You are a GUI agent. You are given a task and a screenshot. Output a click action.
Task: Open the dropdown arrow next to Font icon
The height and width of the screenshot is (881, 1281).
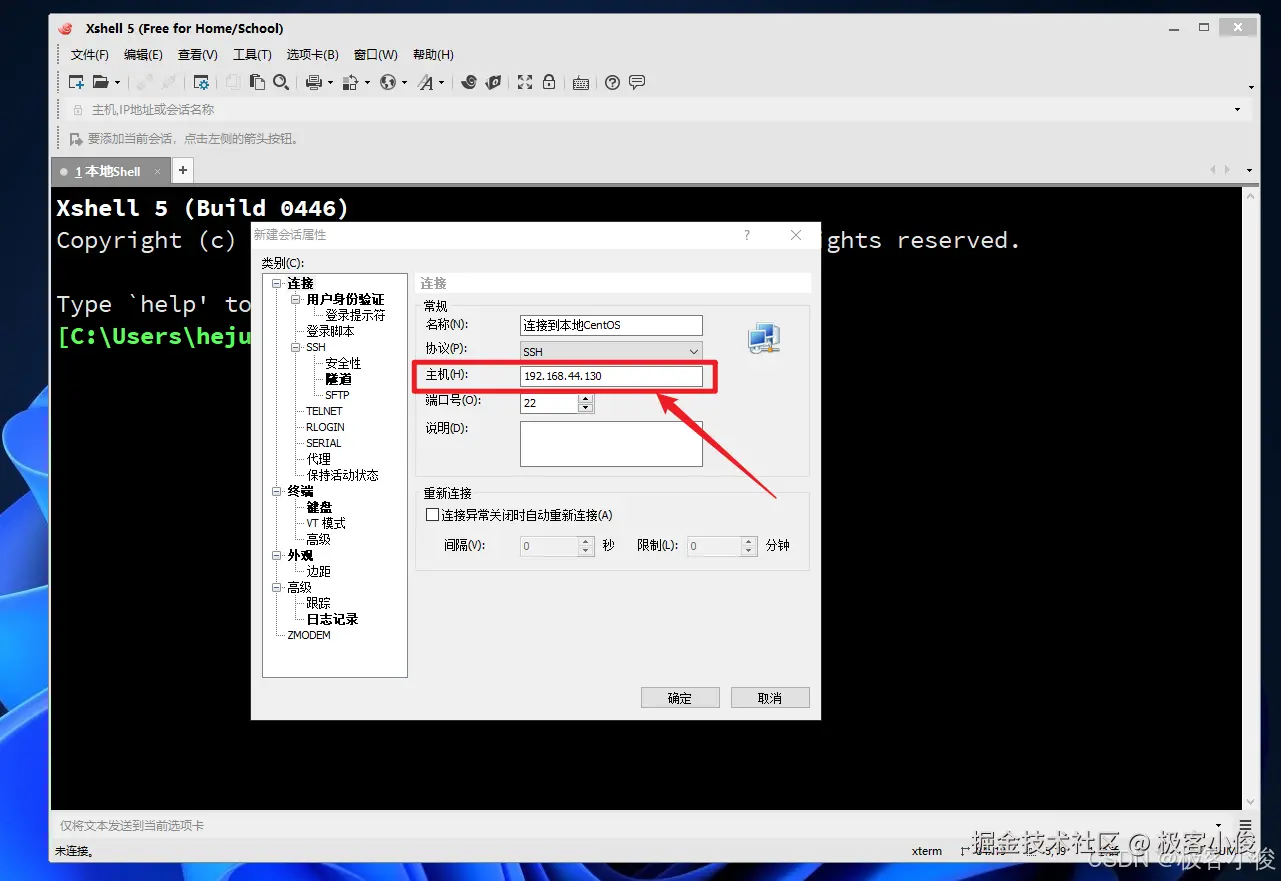pyautogui.click(x=441, y=83)
